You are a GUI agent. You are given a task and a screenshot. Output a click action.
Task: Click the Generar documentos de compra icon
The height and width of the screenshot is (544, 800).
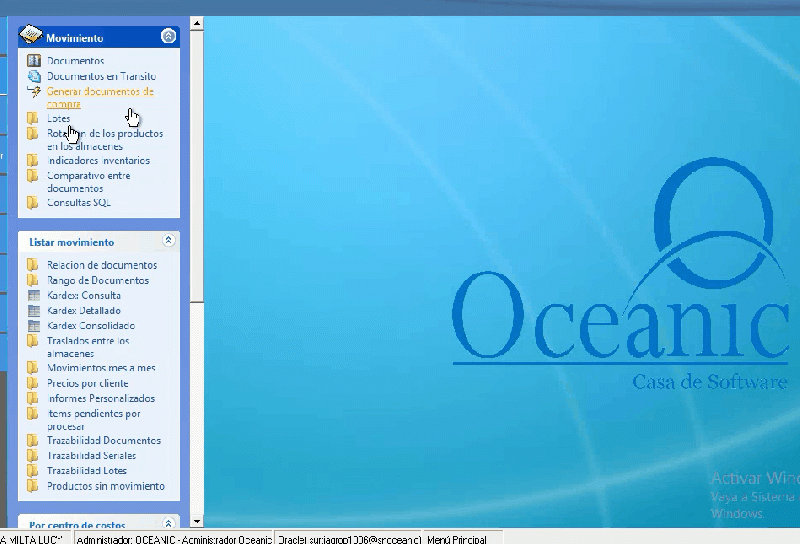[34, 91]
